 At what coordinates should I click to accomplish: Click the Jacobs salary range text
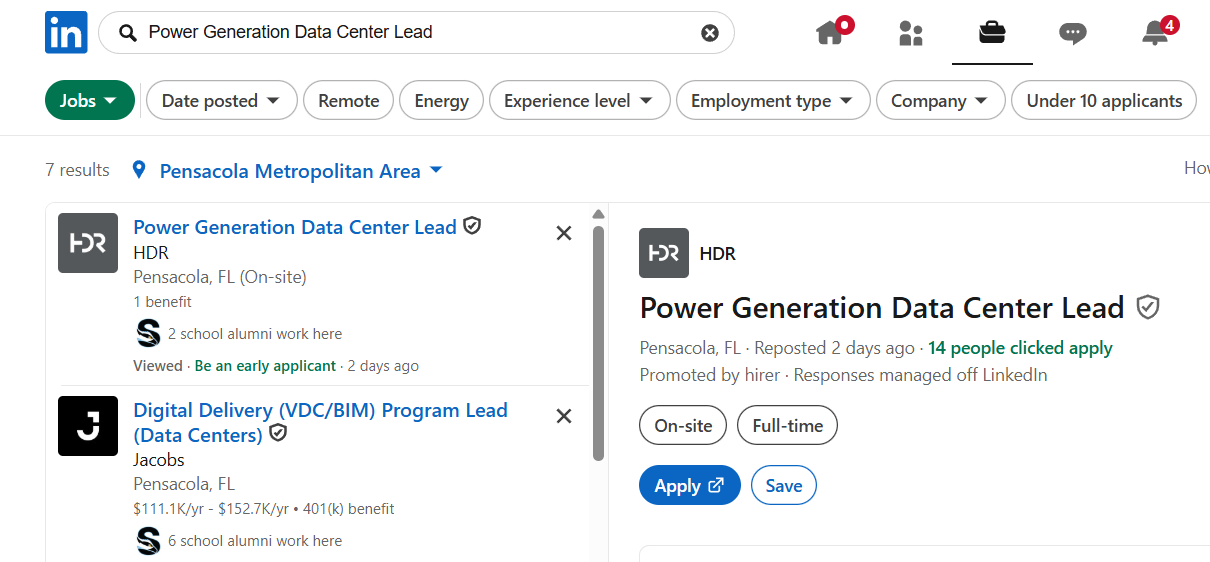click(211, 509)
